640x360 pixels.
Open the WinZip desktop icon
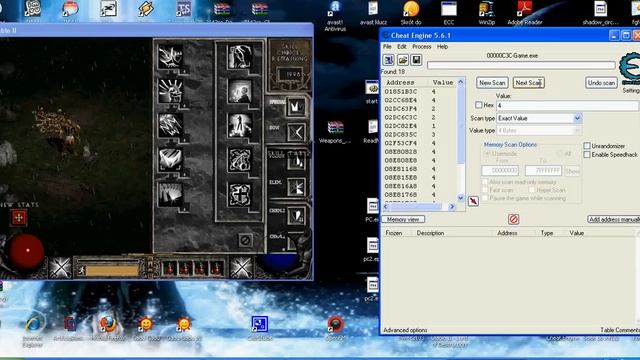486,13
